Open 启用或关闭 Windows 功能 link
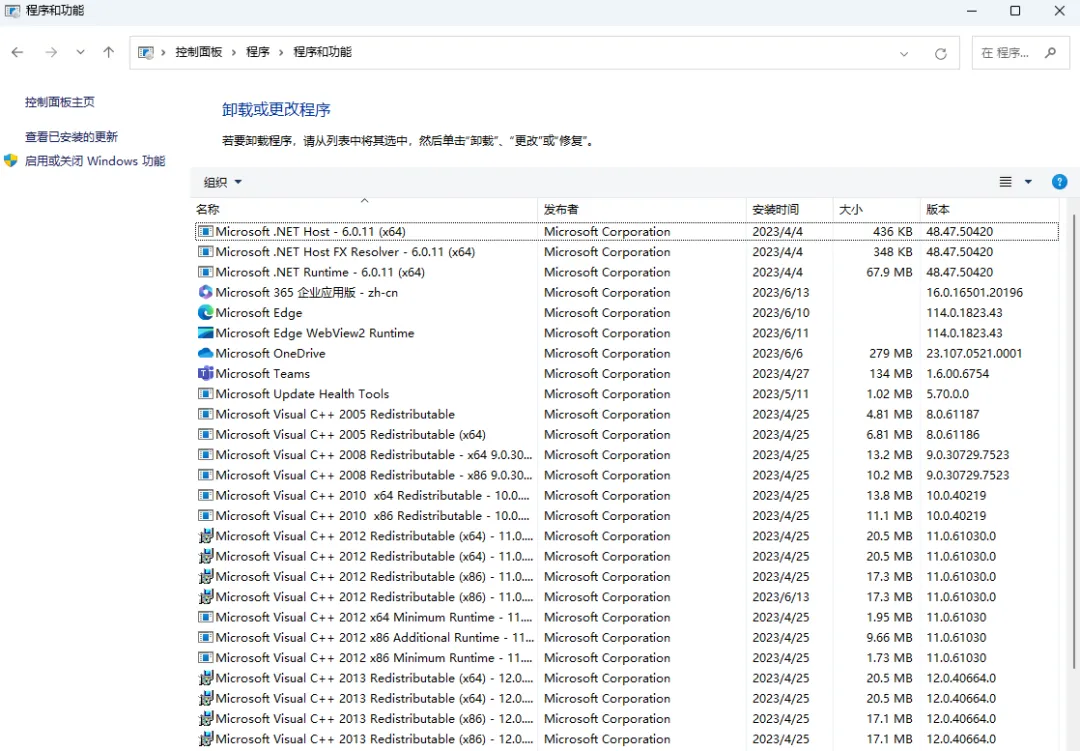Viewport: 1080px width, 751px height. pos(95,161)
